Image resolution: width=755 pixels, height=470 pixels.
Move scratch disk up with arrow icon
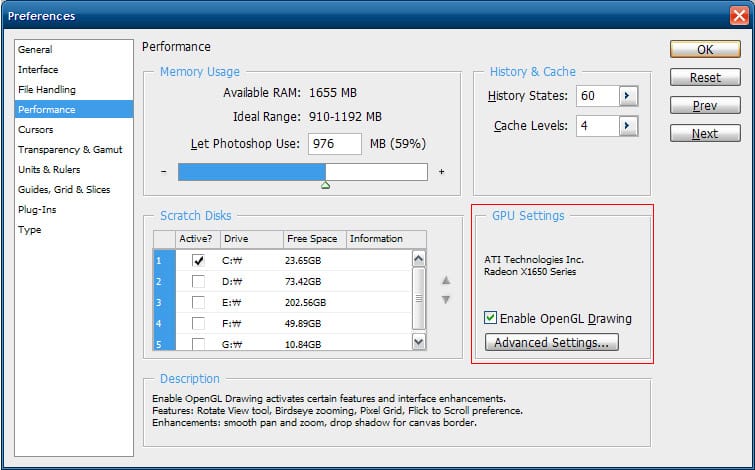coord(446,281)
